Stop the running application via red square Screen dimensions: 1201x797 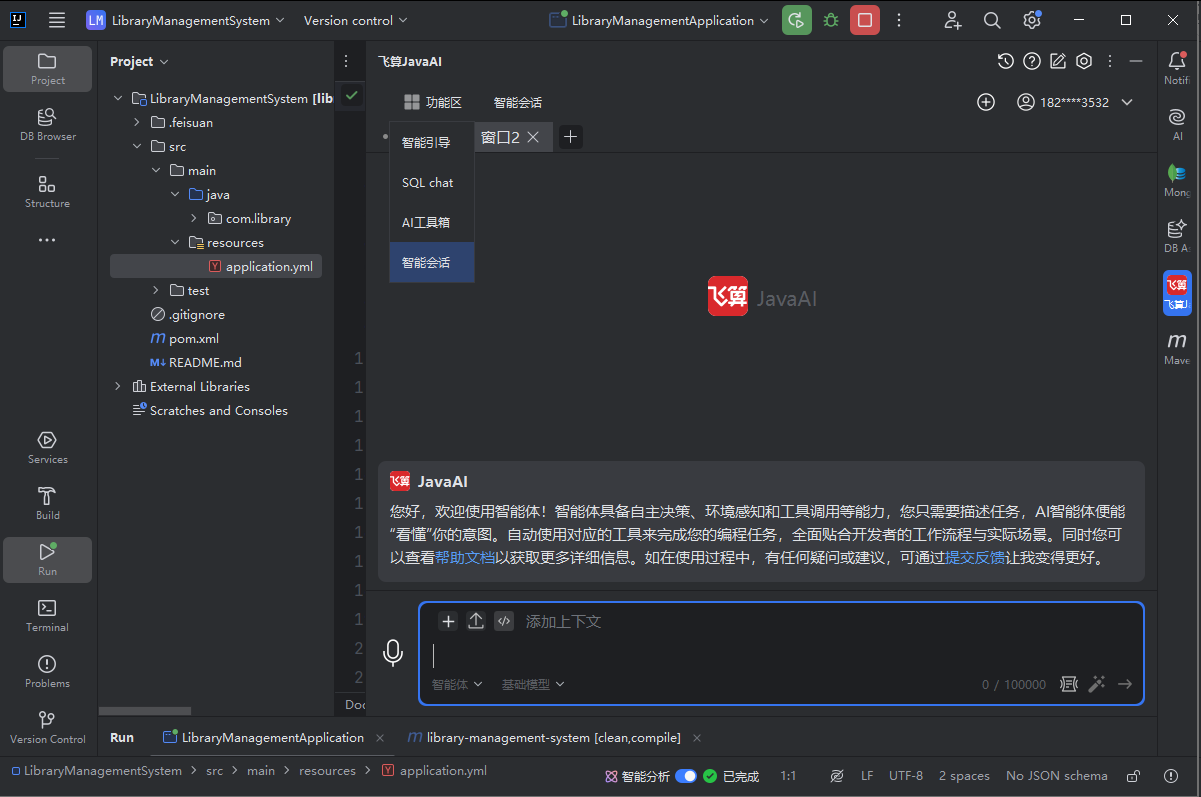click(x=865, y=20)
